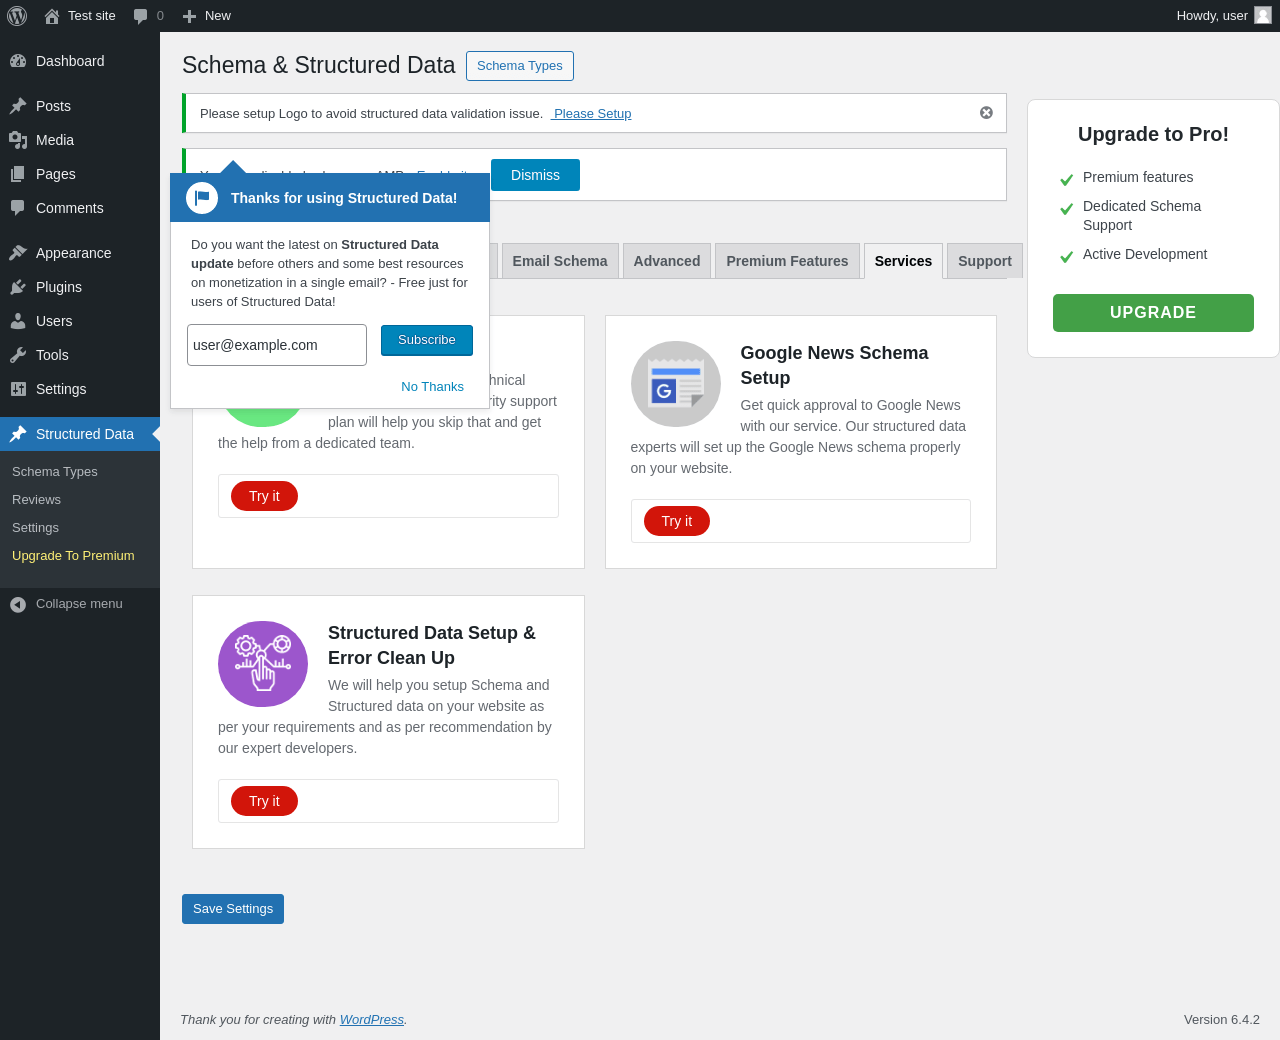This screenshot has height=1040, width=1280.
Task: Click the Structured Data pin icon
Action: 18,434
